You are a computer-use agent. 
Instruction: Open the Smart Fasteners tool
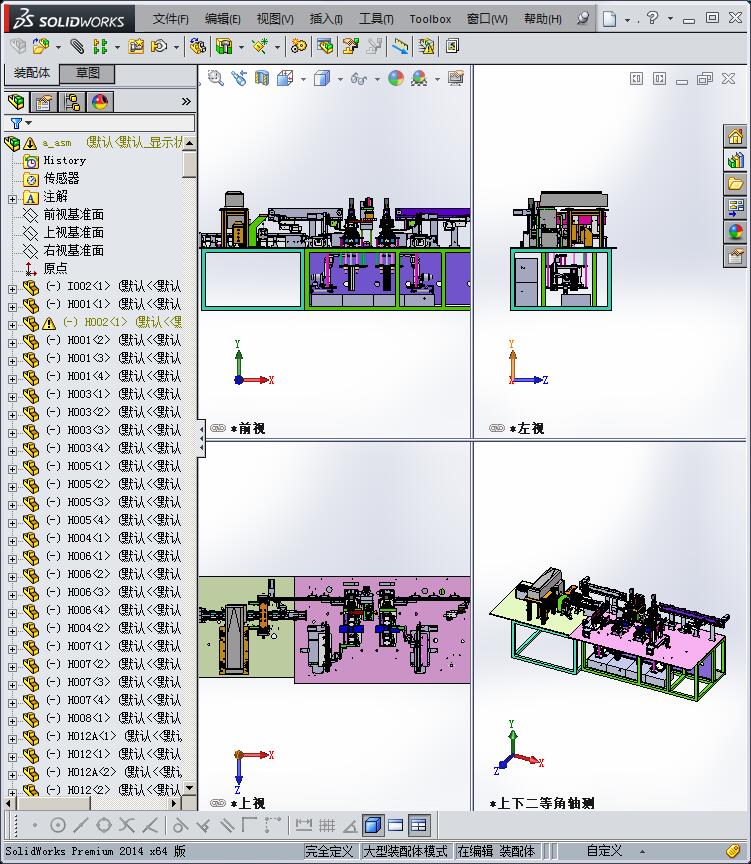click(136, 46)
